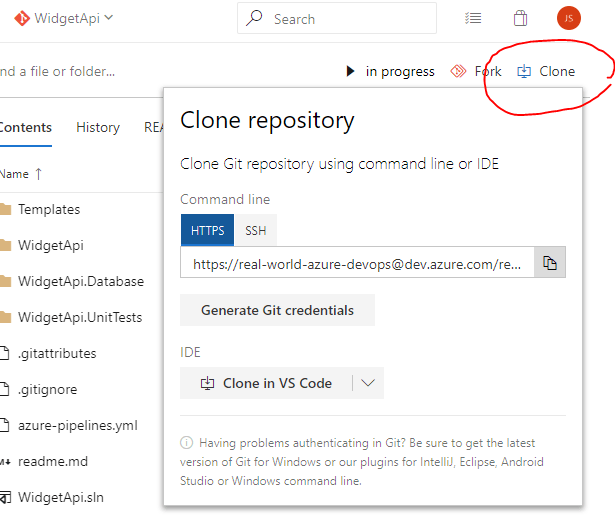Open the WidgetApi.sln file

[61, 497]
